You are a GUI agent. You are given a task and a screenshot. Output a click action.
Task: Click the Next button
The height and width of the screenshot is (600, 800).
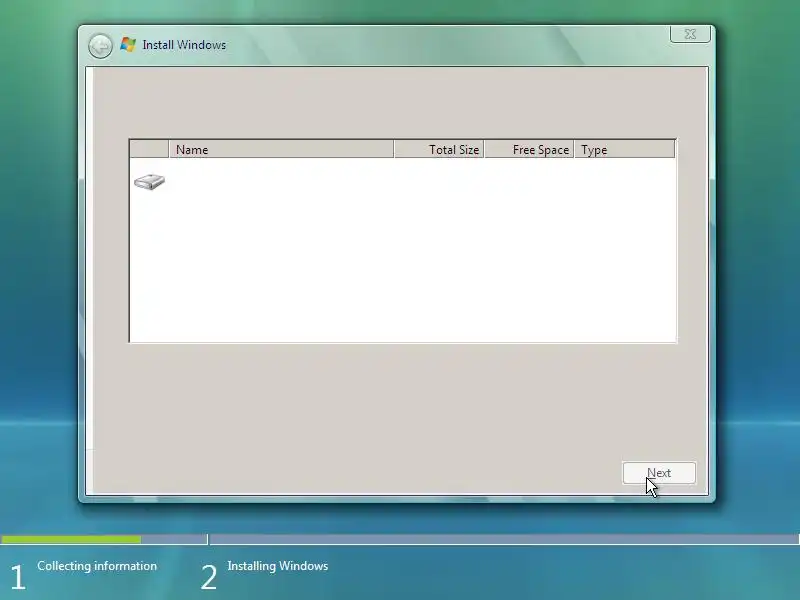659,473
